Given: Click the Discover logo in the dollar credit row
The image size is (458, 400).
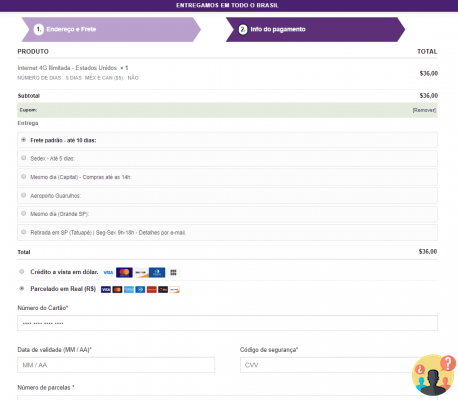Looking at the screenshot, I should tap(141, 272).
